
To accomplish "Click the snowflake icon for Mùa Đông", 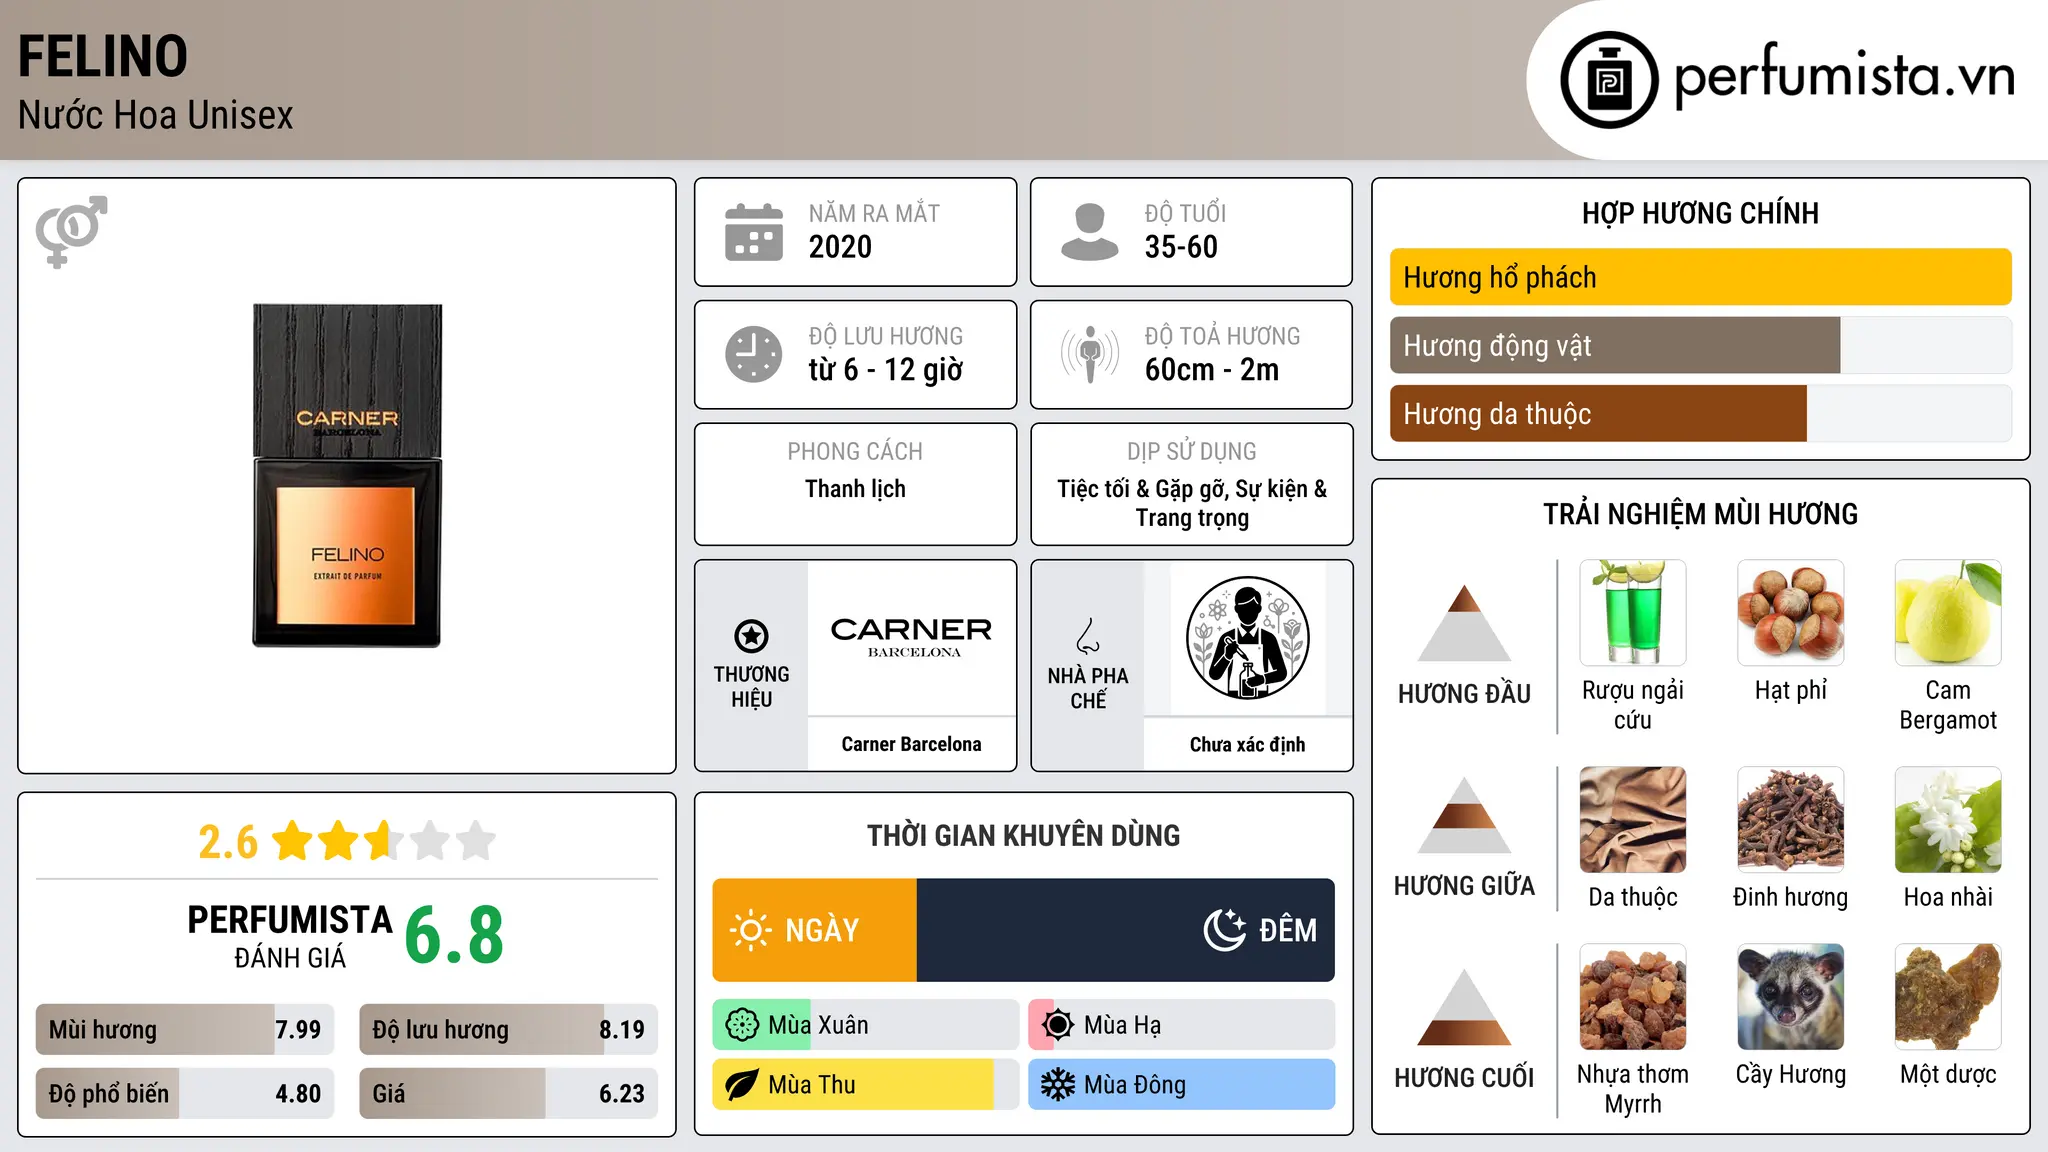I will (1058, 1085).
